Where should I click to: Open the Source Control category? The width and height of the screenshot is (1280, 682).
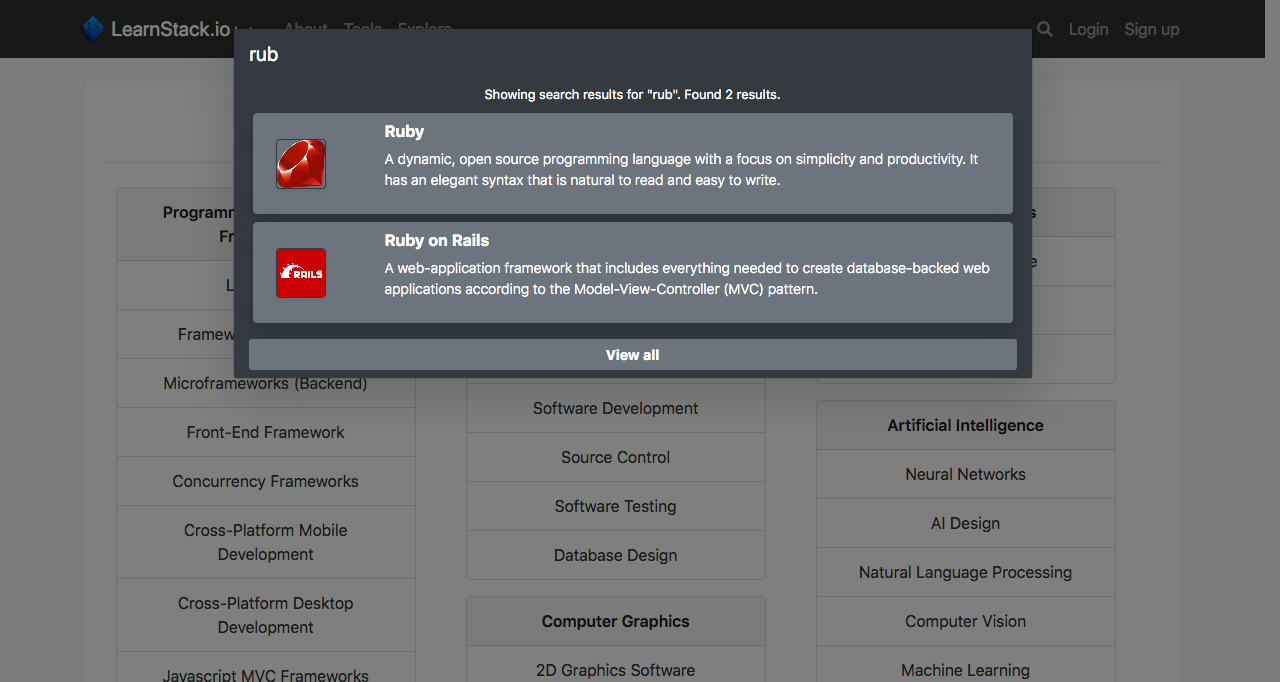click(x=615, y=457)
